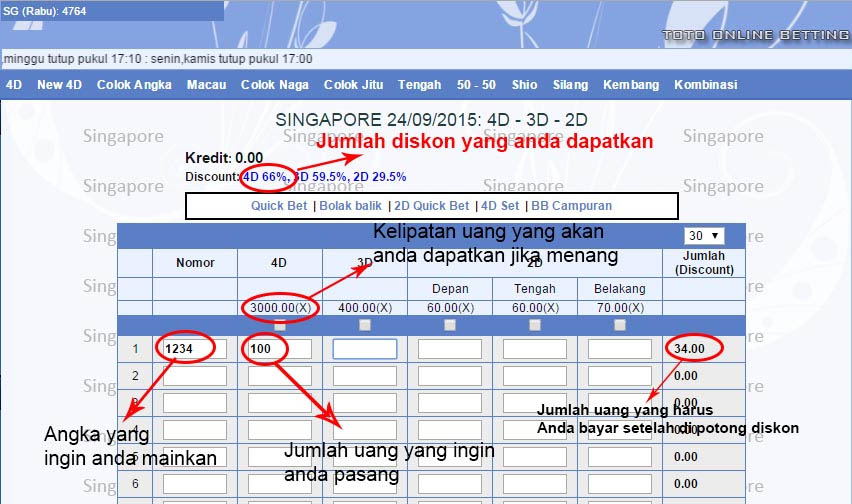Image resolution: width=852 pixels, height=504 pixels.
Task: Click the 400.00(X) 3D multiplier
Action: (365, 308)
